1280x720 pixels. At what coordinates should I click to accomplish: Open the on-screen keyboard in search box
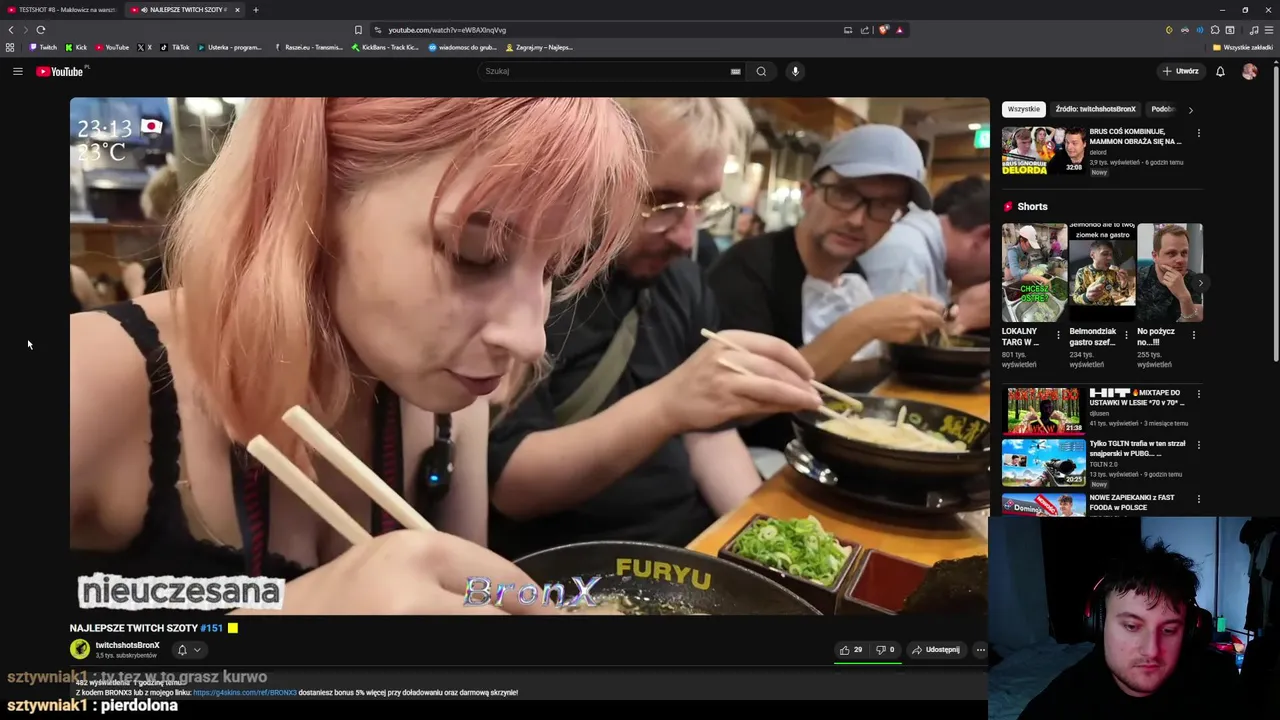point(736,71)
